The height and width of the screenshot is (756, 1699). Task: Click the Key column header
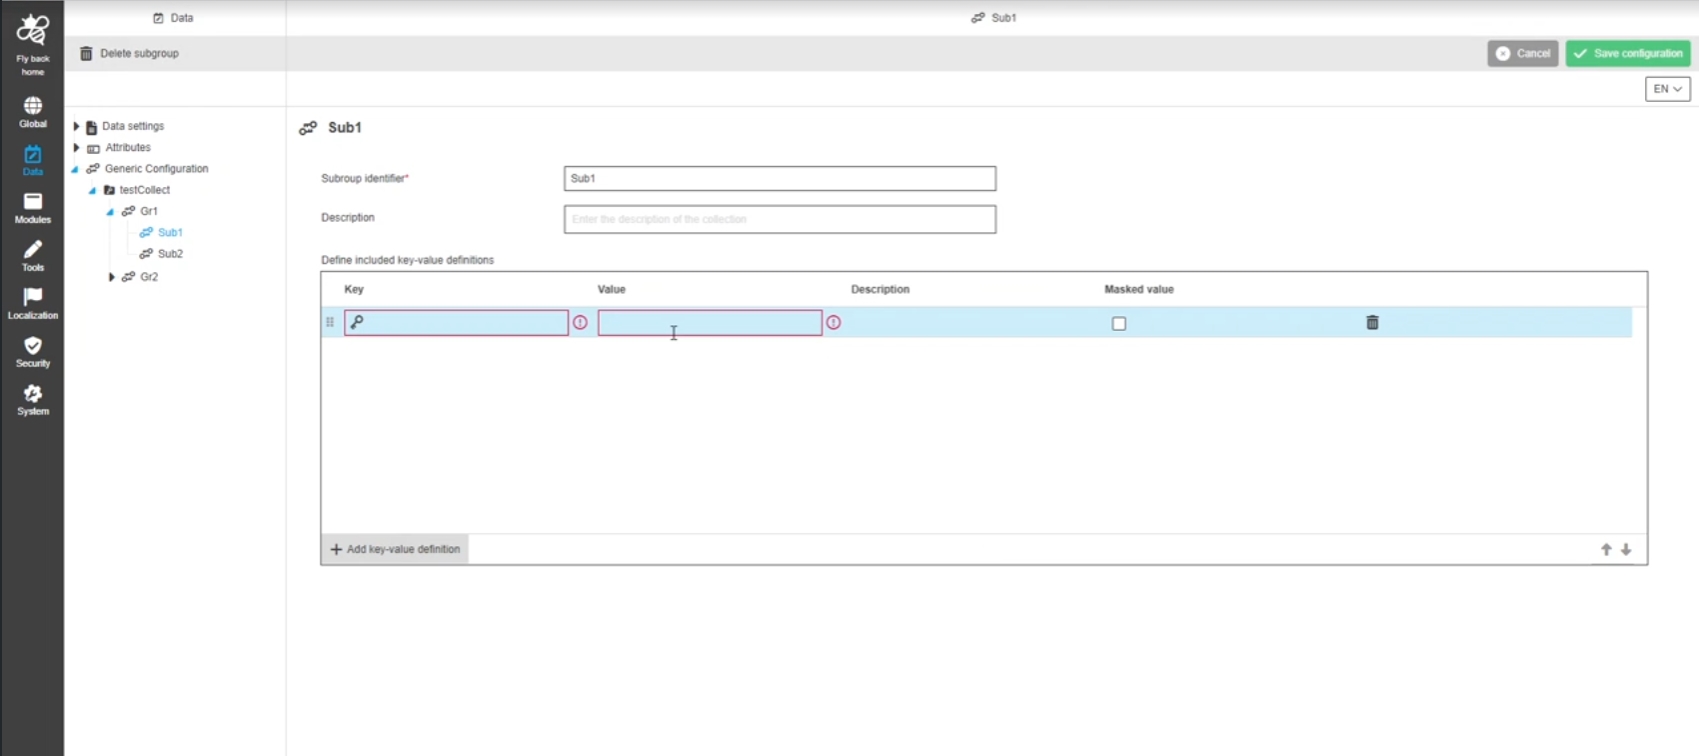(354, 289)
